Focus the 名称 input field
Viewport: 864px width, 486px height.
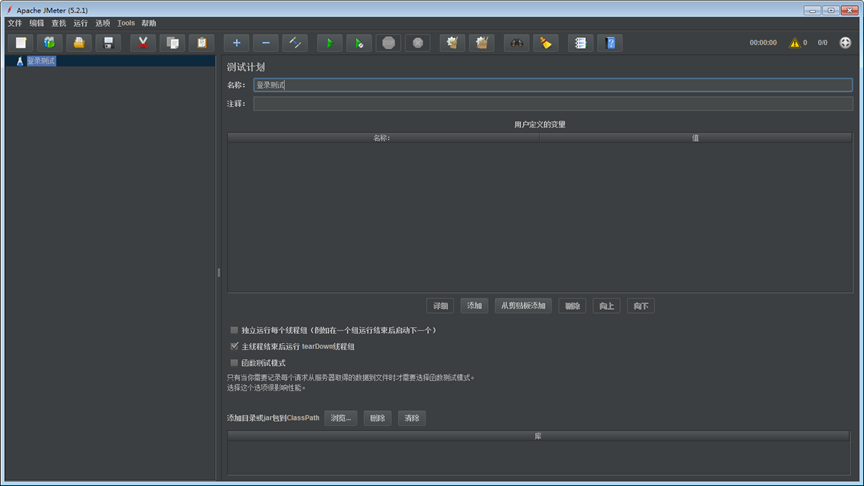pos(553,85)
